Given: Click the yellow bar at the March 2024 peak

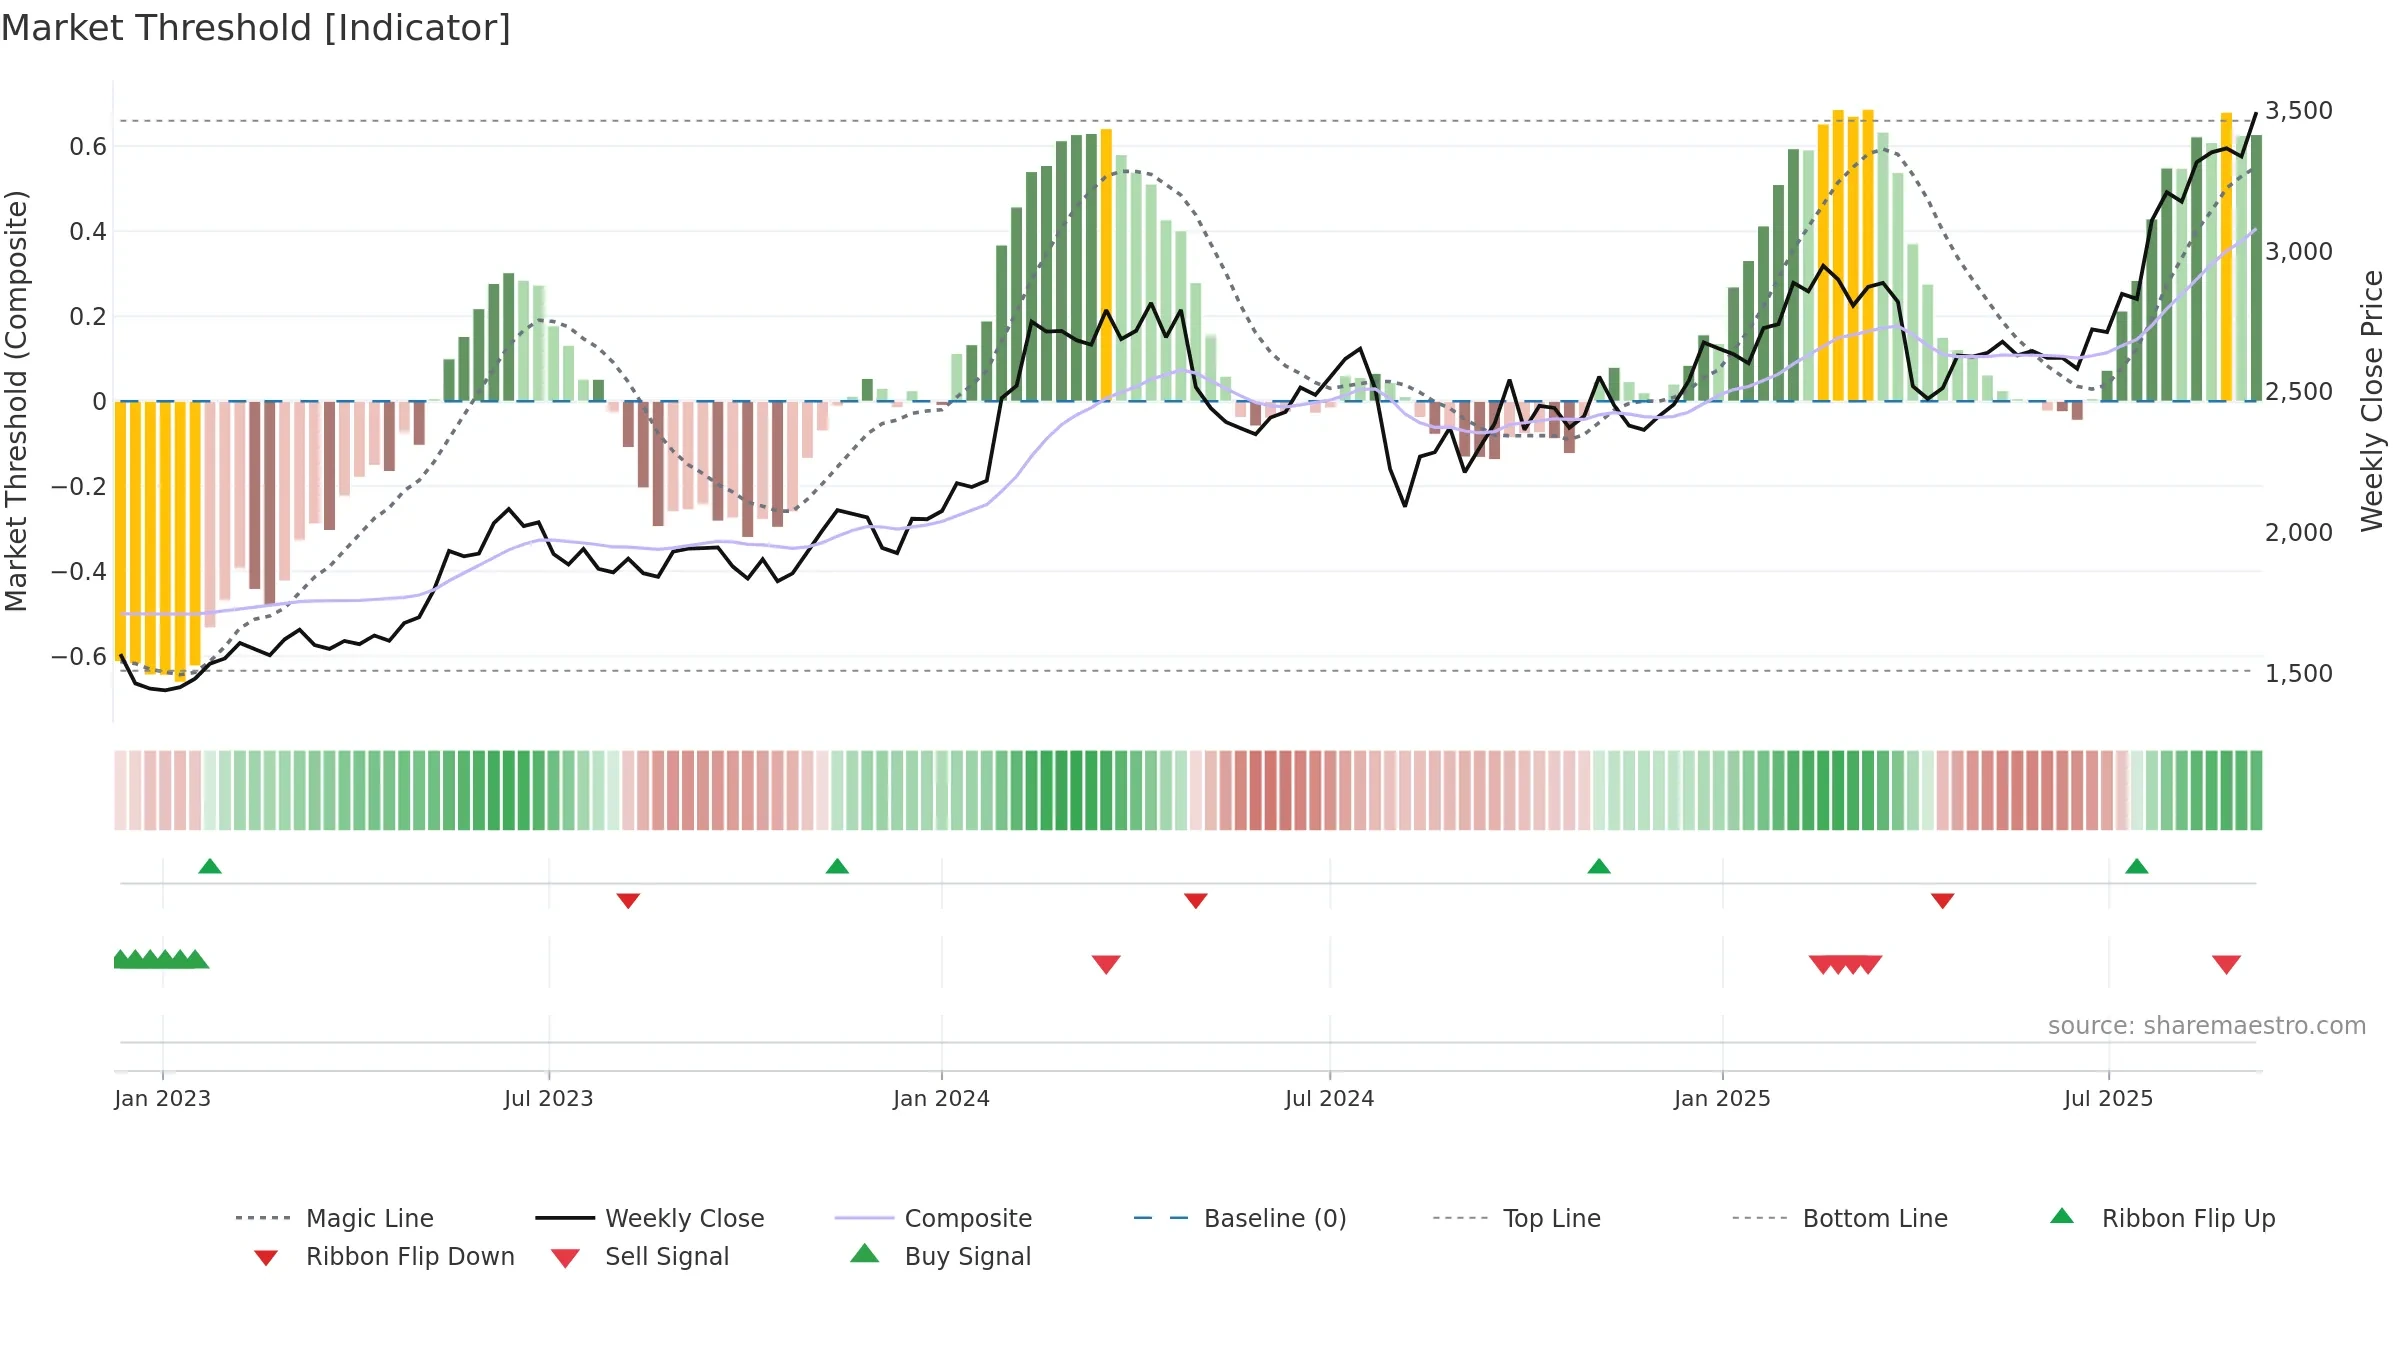Looking at the screenshot, I should (x=1106, y=265).
